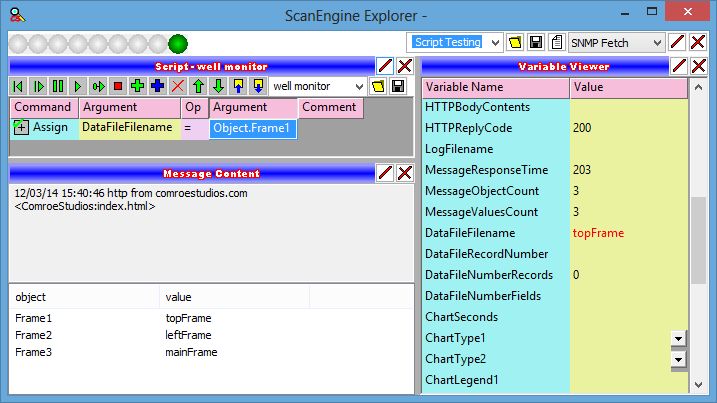Pause the running script
717x403 pixels.
pos(58,87)
